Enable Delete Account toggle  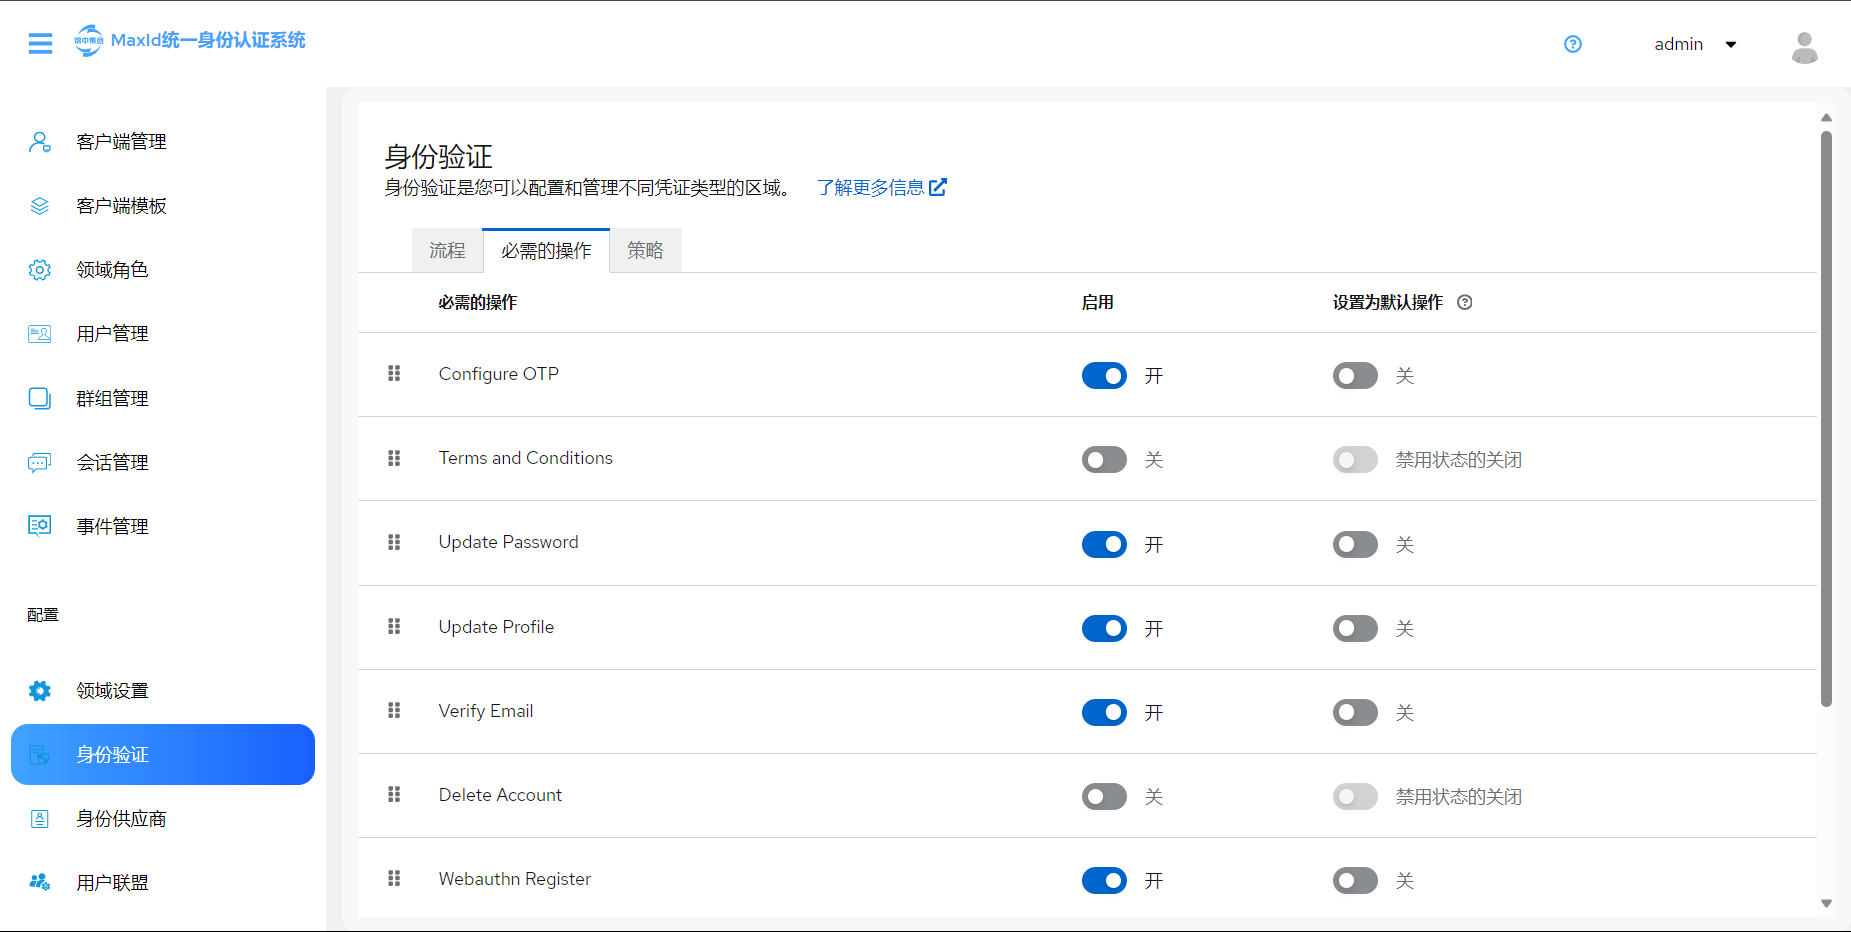(x=1104, y=796)
